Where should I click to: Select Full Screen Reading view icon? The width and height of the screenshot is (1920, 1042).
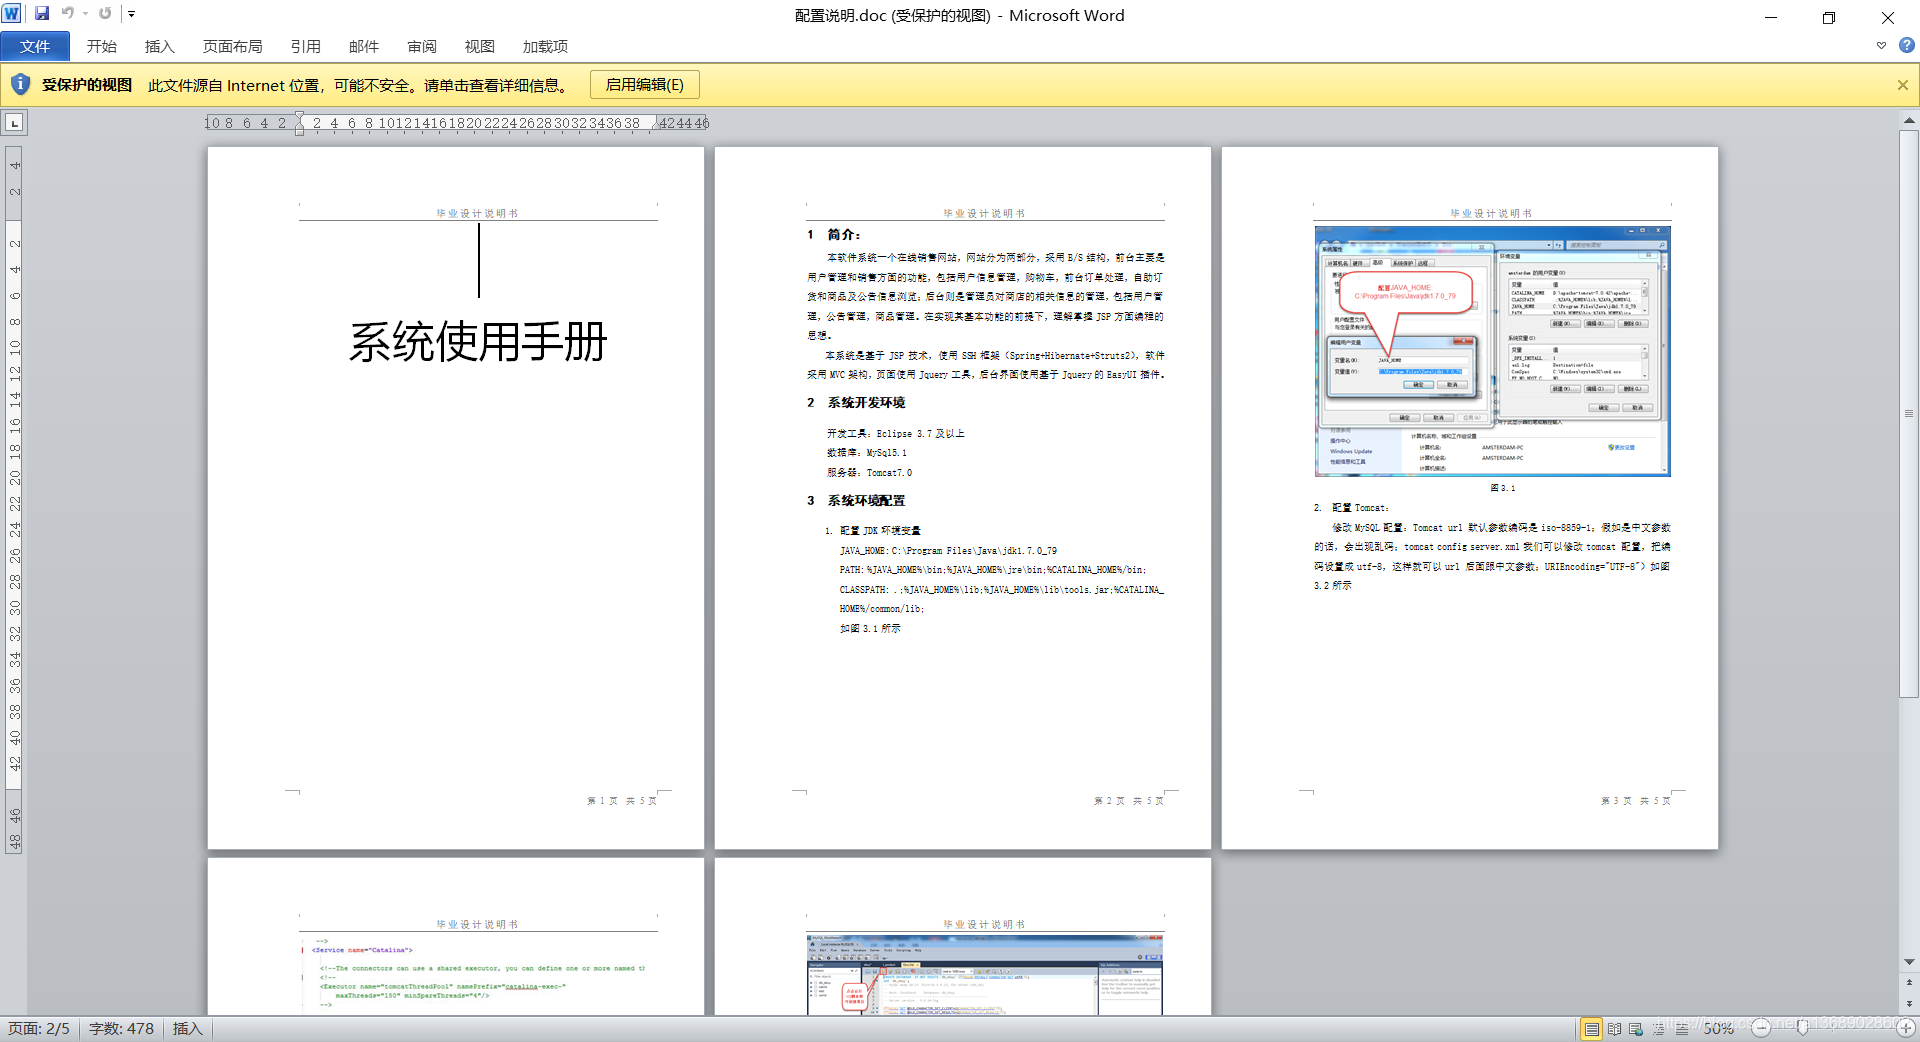tap(1614, 1029)
